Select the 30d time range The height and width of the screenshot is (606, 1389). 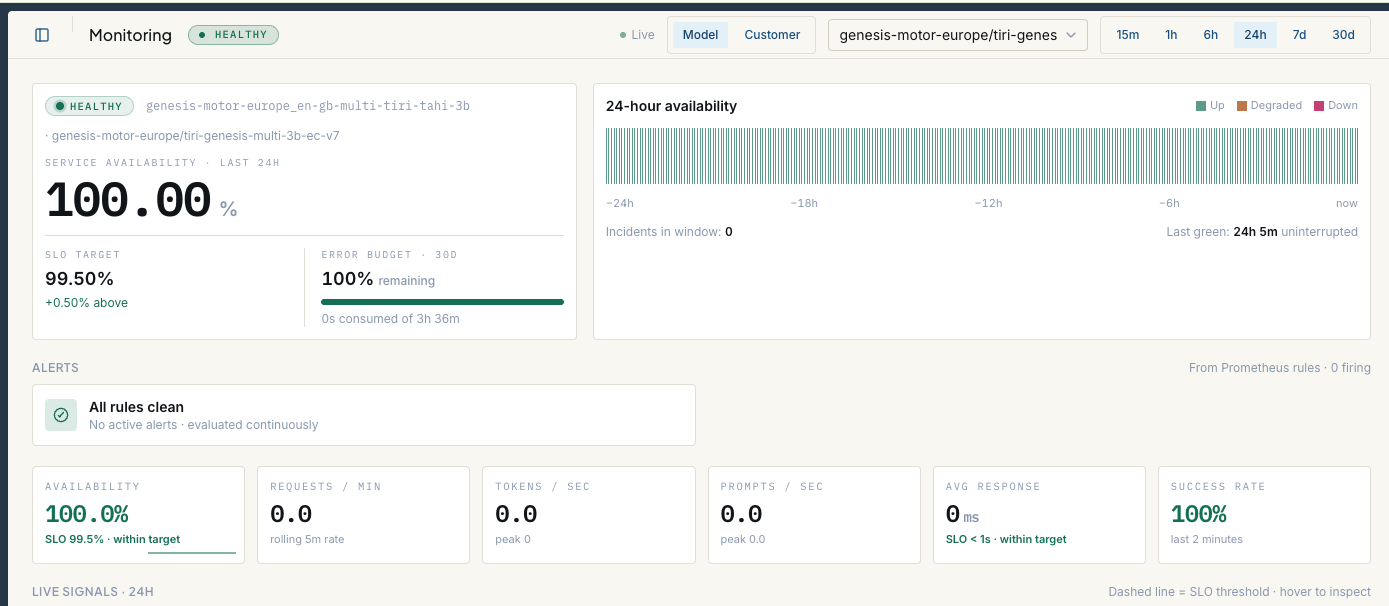(x=1343, y=35)
